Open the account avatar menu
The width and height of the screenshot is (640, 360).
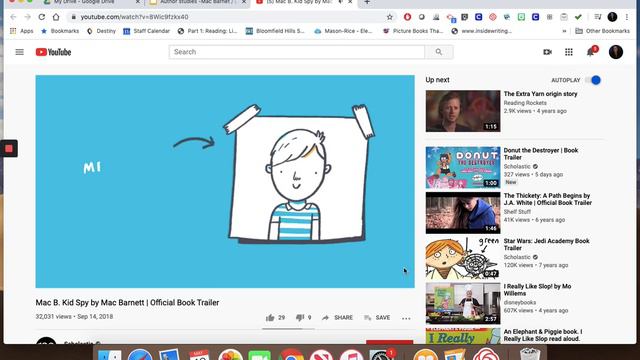coord(616,52)
